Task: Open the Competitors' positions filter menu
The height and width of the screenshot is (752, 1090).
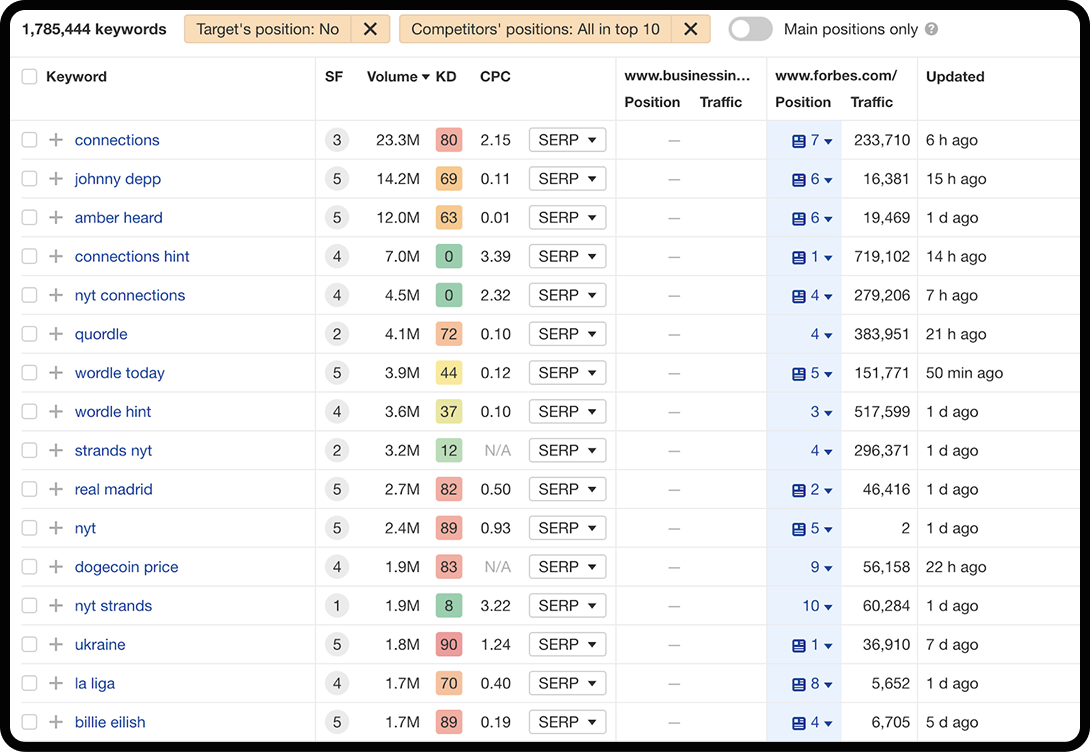Action: click(539, 30)
